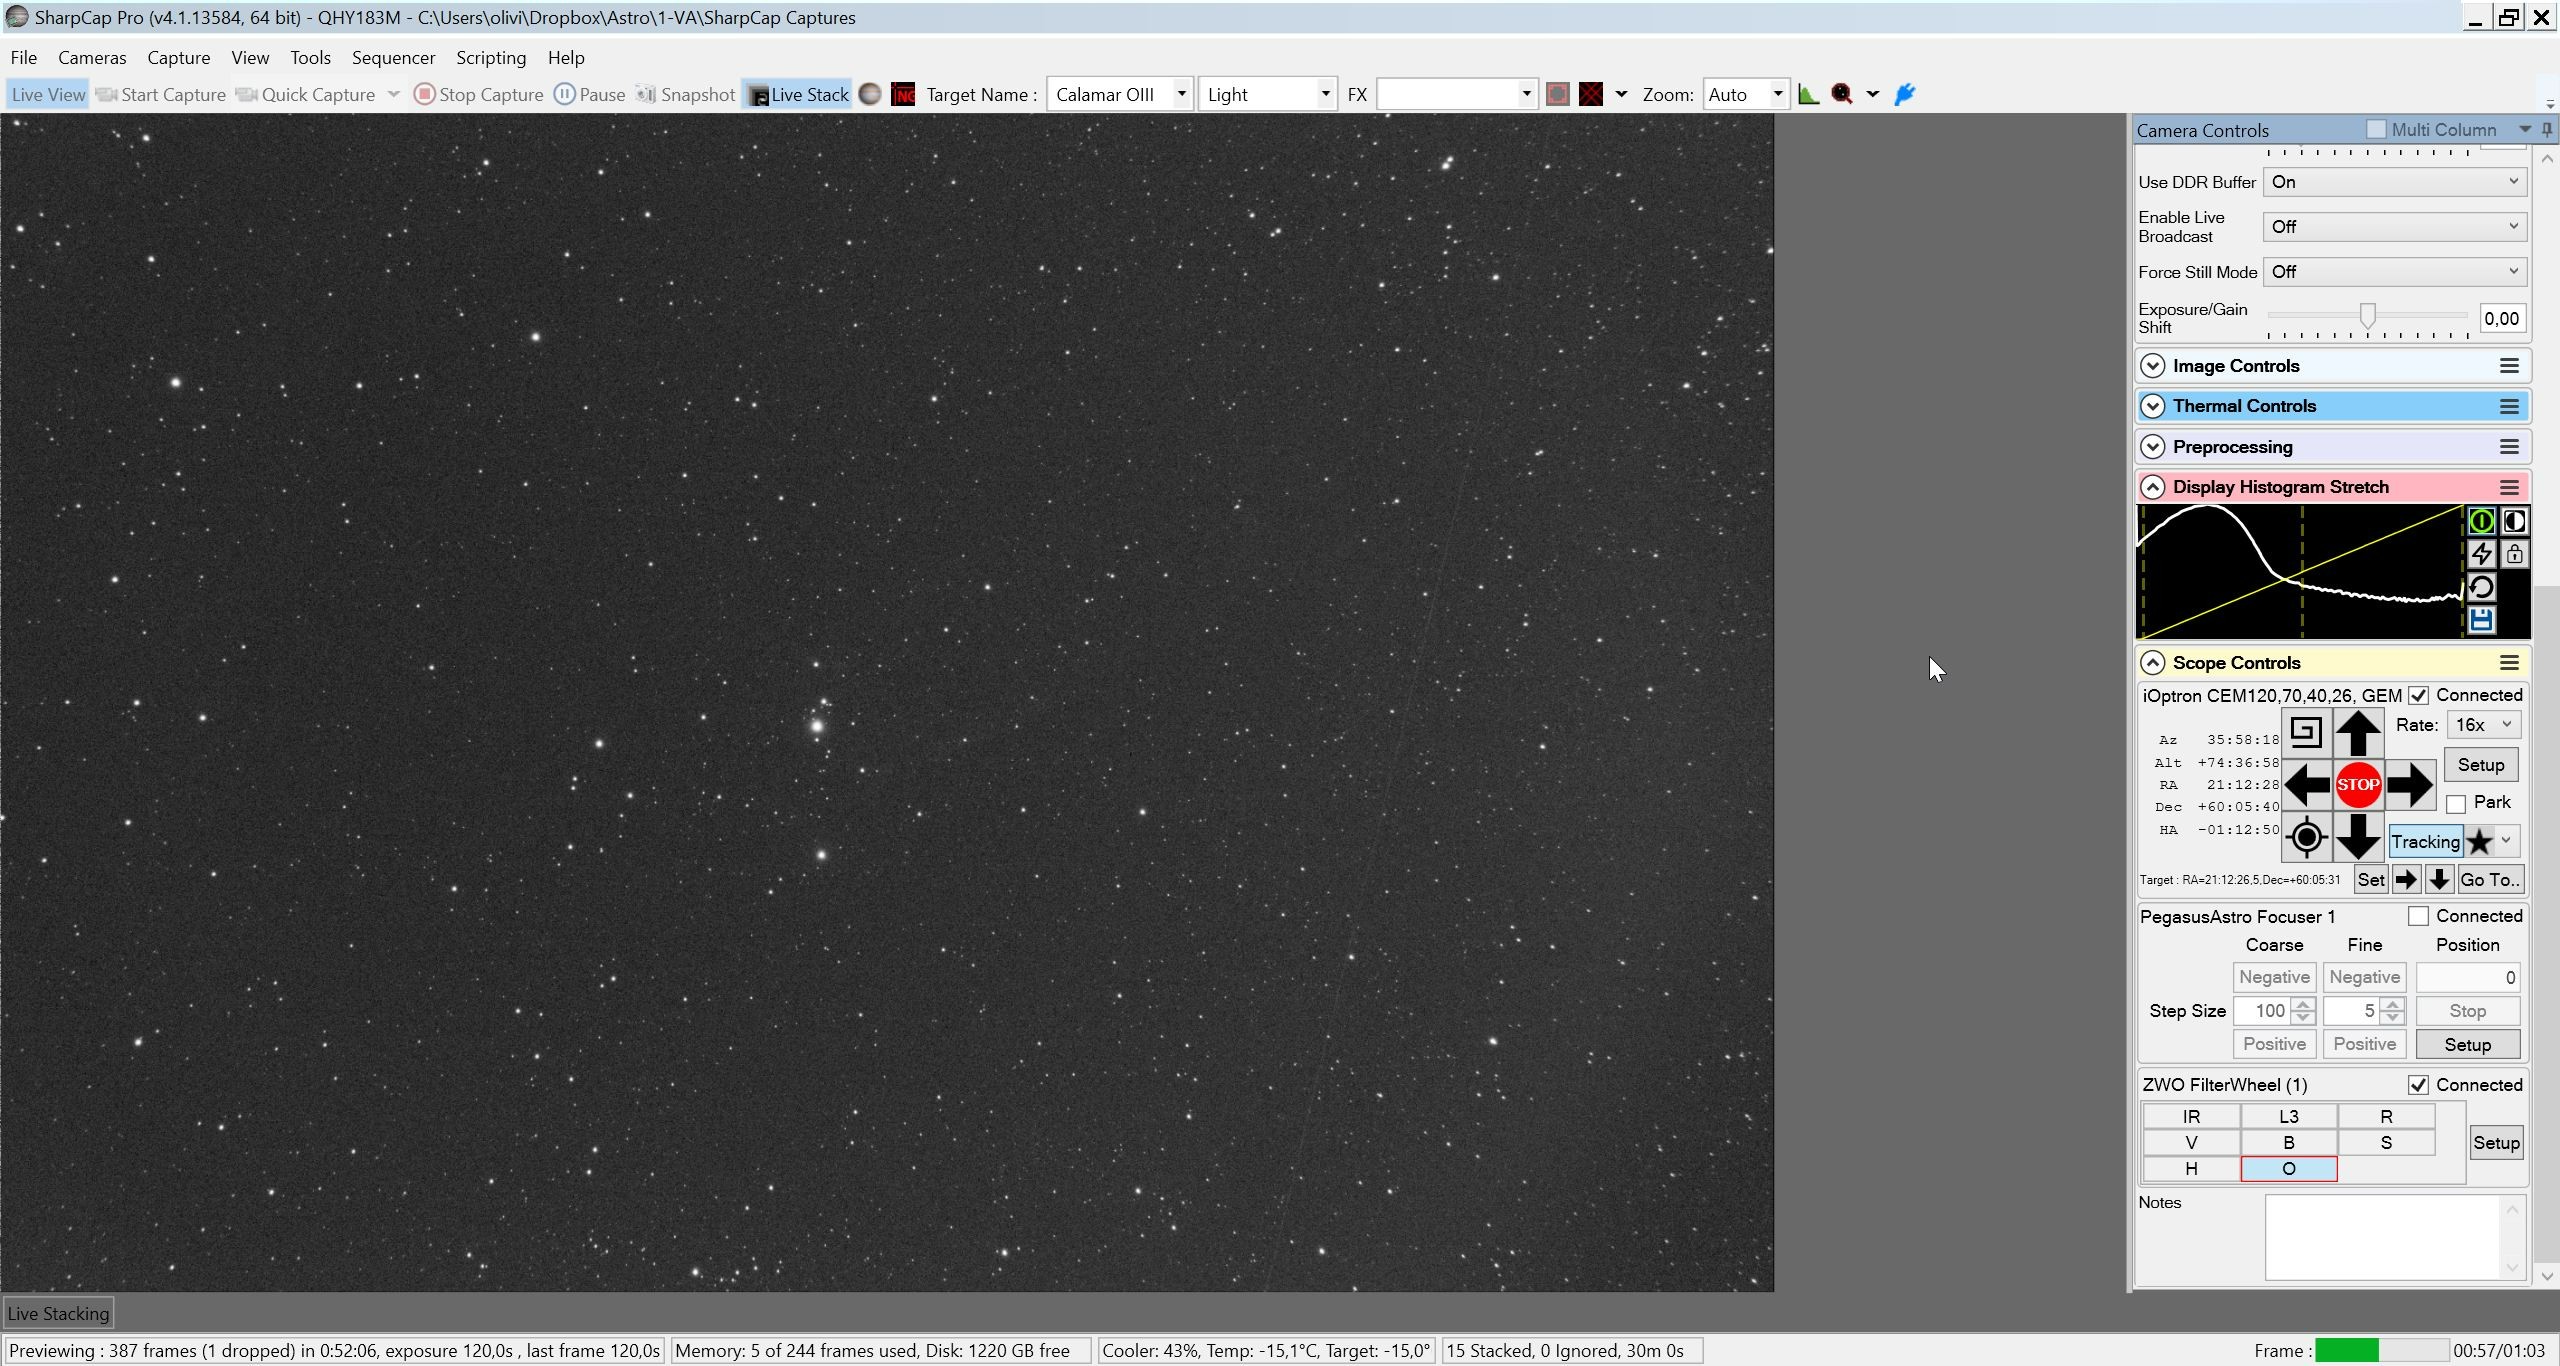The height and width of the screenshot is (1366, 2560).
Task: Open the Zoom Auto dropdown
Action: tap(1745, 94)
